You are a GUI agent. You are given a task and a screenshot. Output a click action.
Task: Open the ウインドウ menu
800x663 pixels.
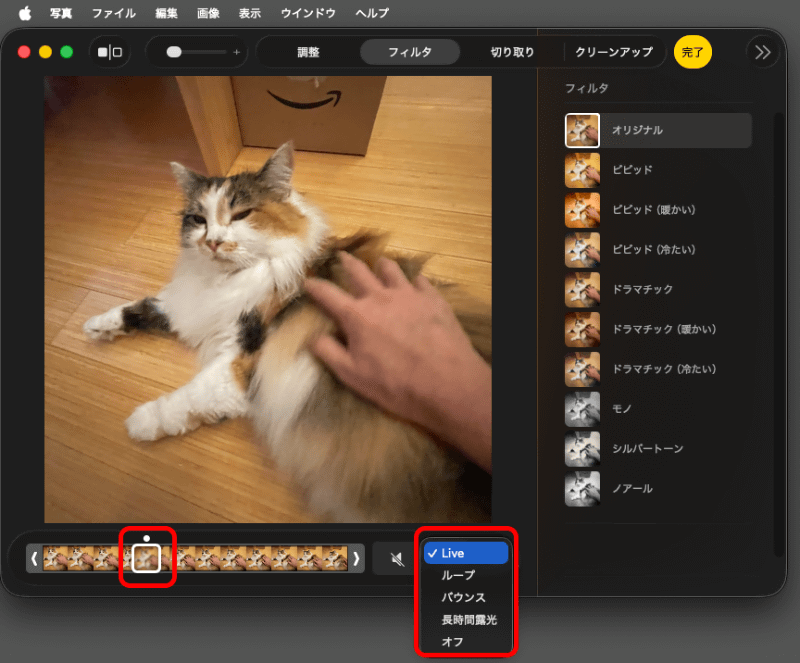(308, 13)
